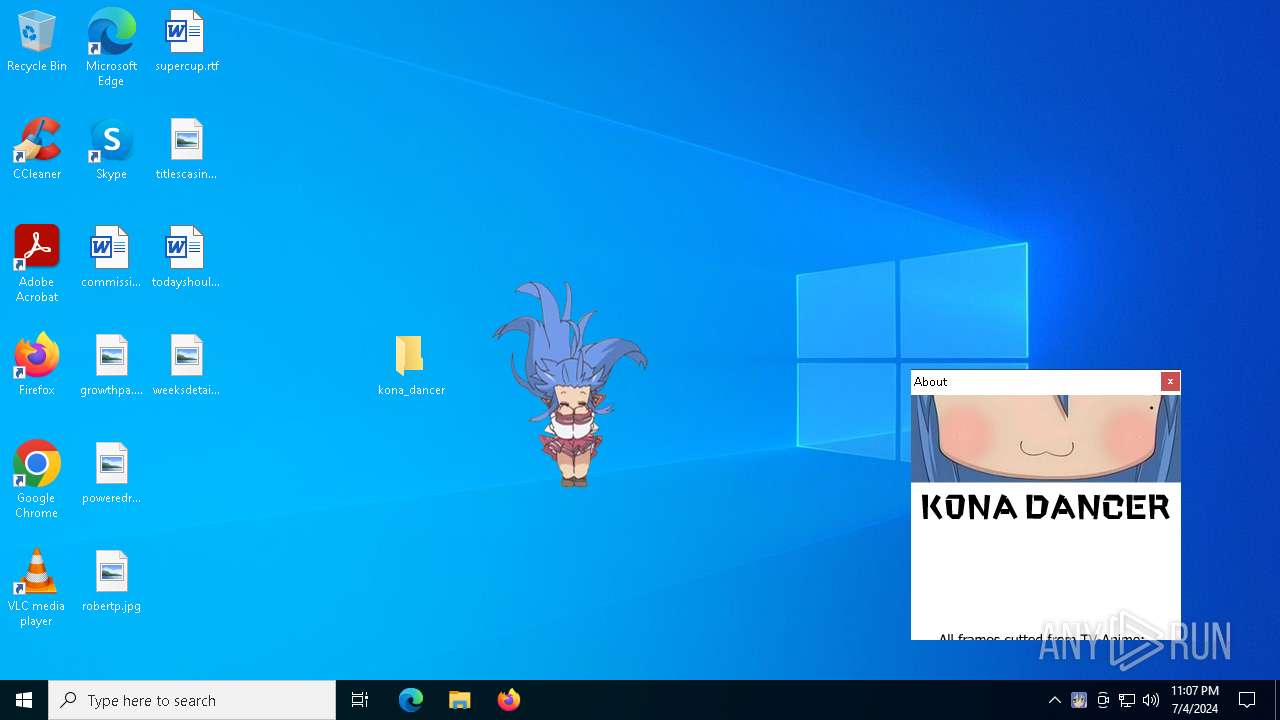Click the KONA DANCER title text
The image size is (1280, 720).
pyautogui.click(x=1045, y=507)
